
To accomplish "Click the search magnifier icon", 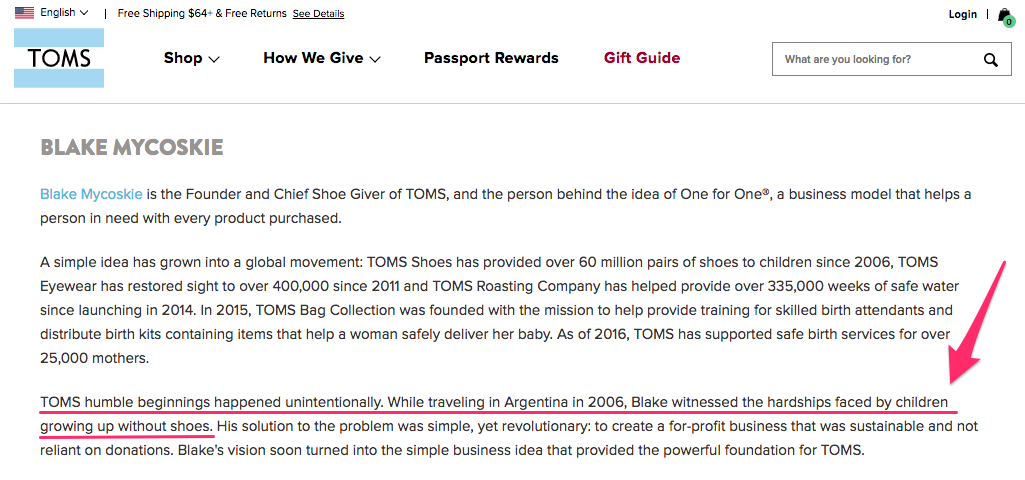I will pos(991,60).
